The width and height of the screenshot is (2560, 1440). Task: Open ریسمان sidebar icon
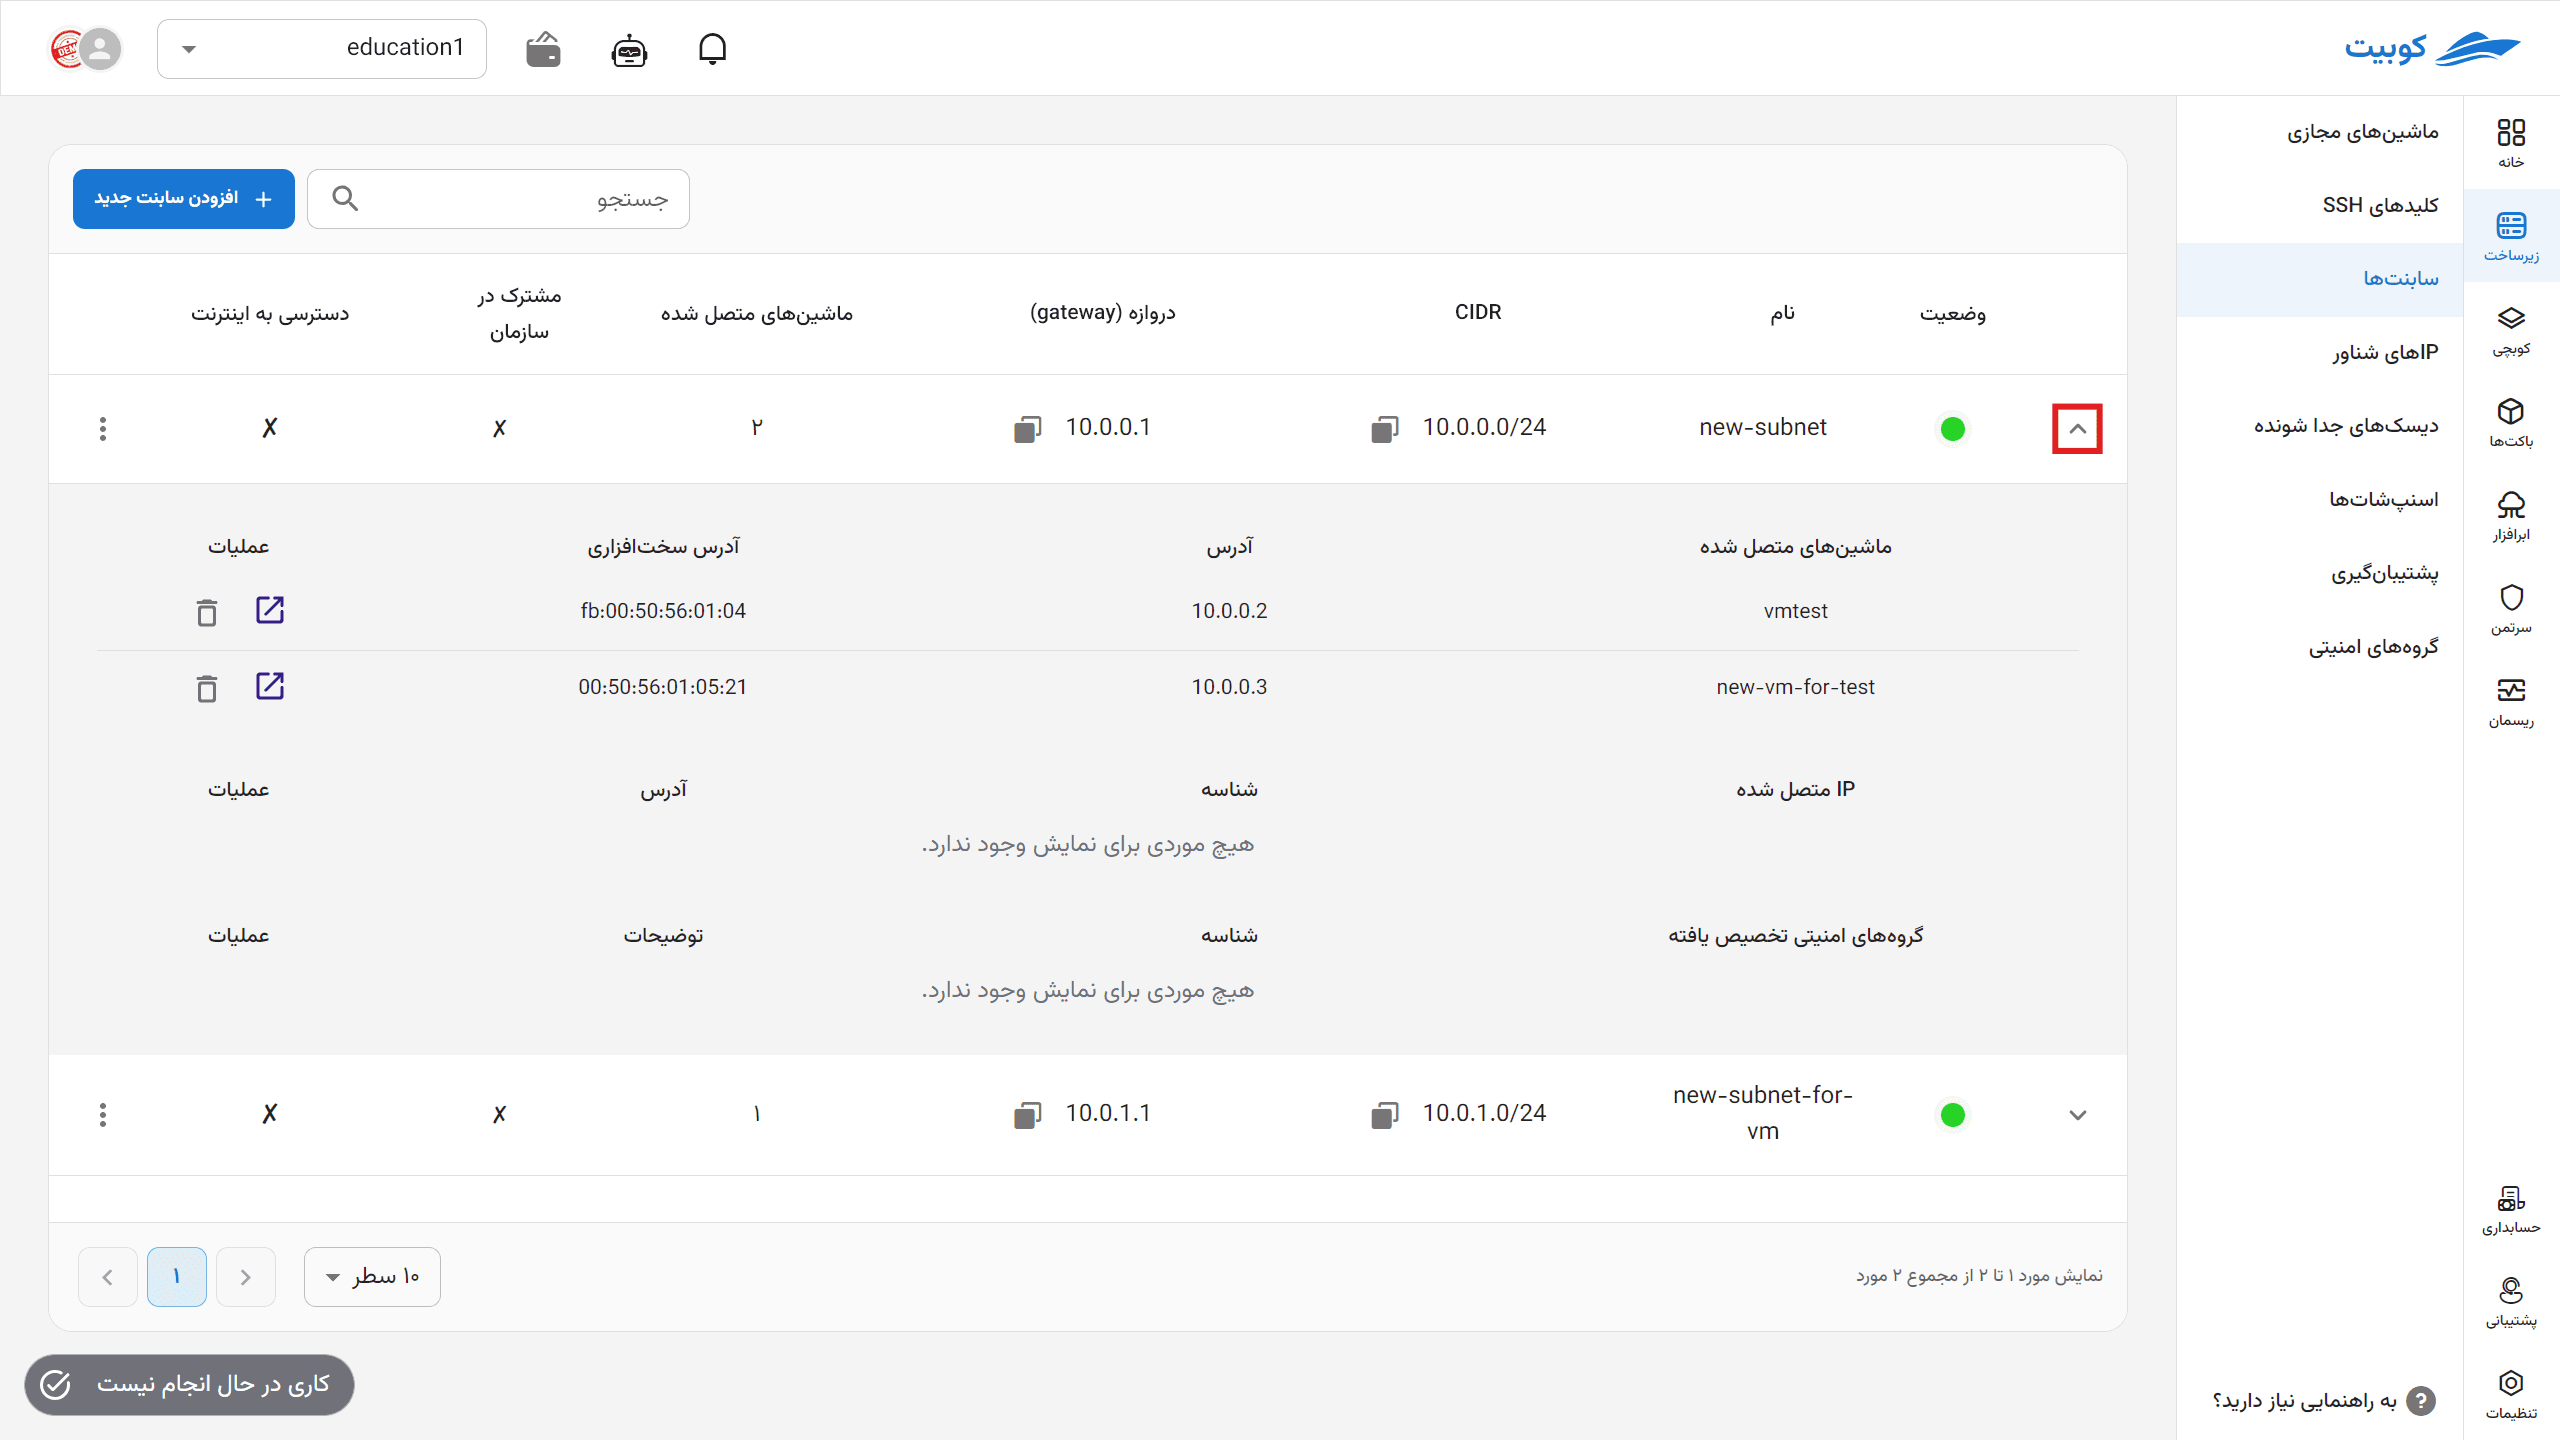pos(2511,701)
